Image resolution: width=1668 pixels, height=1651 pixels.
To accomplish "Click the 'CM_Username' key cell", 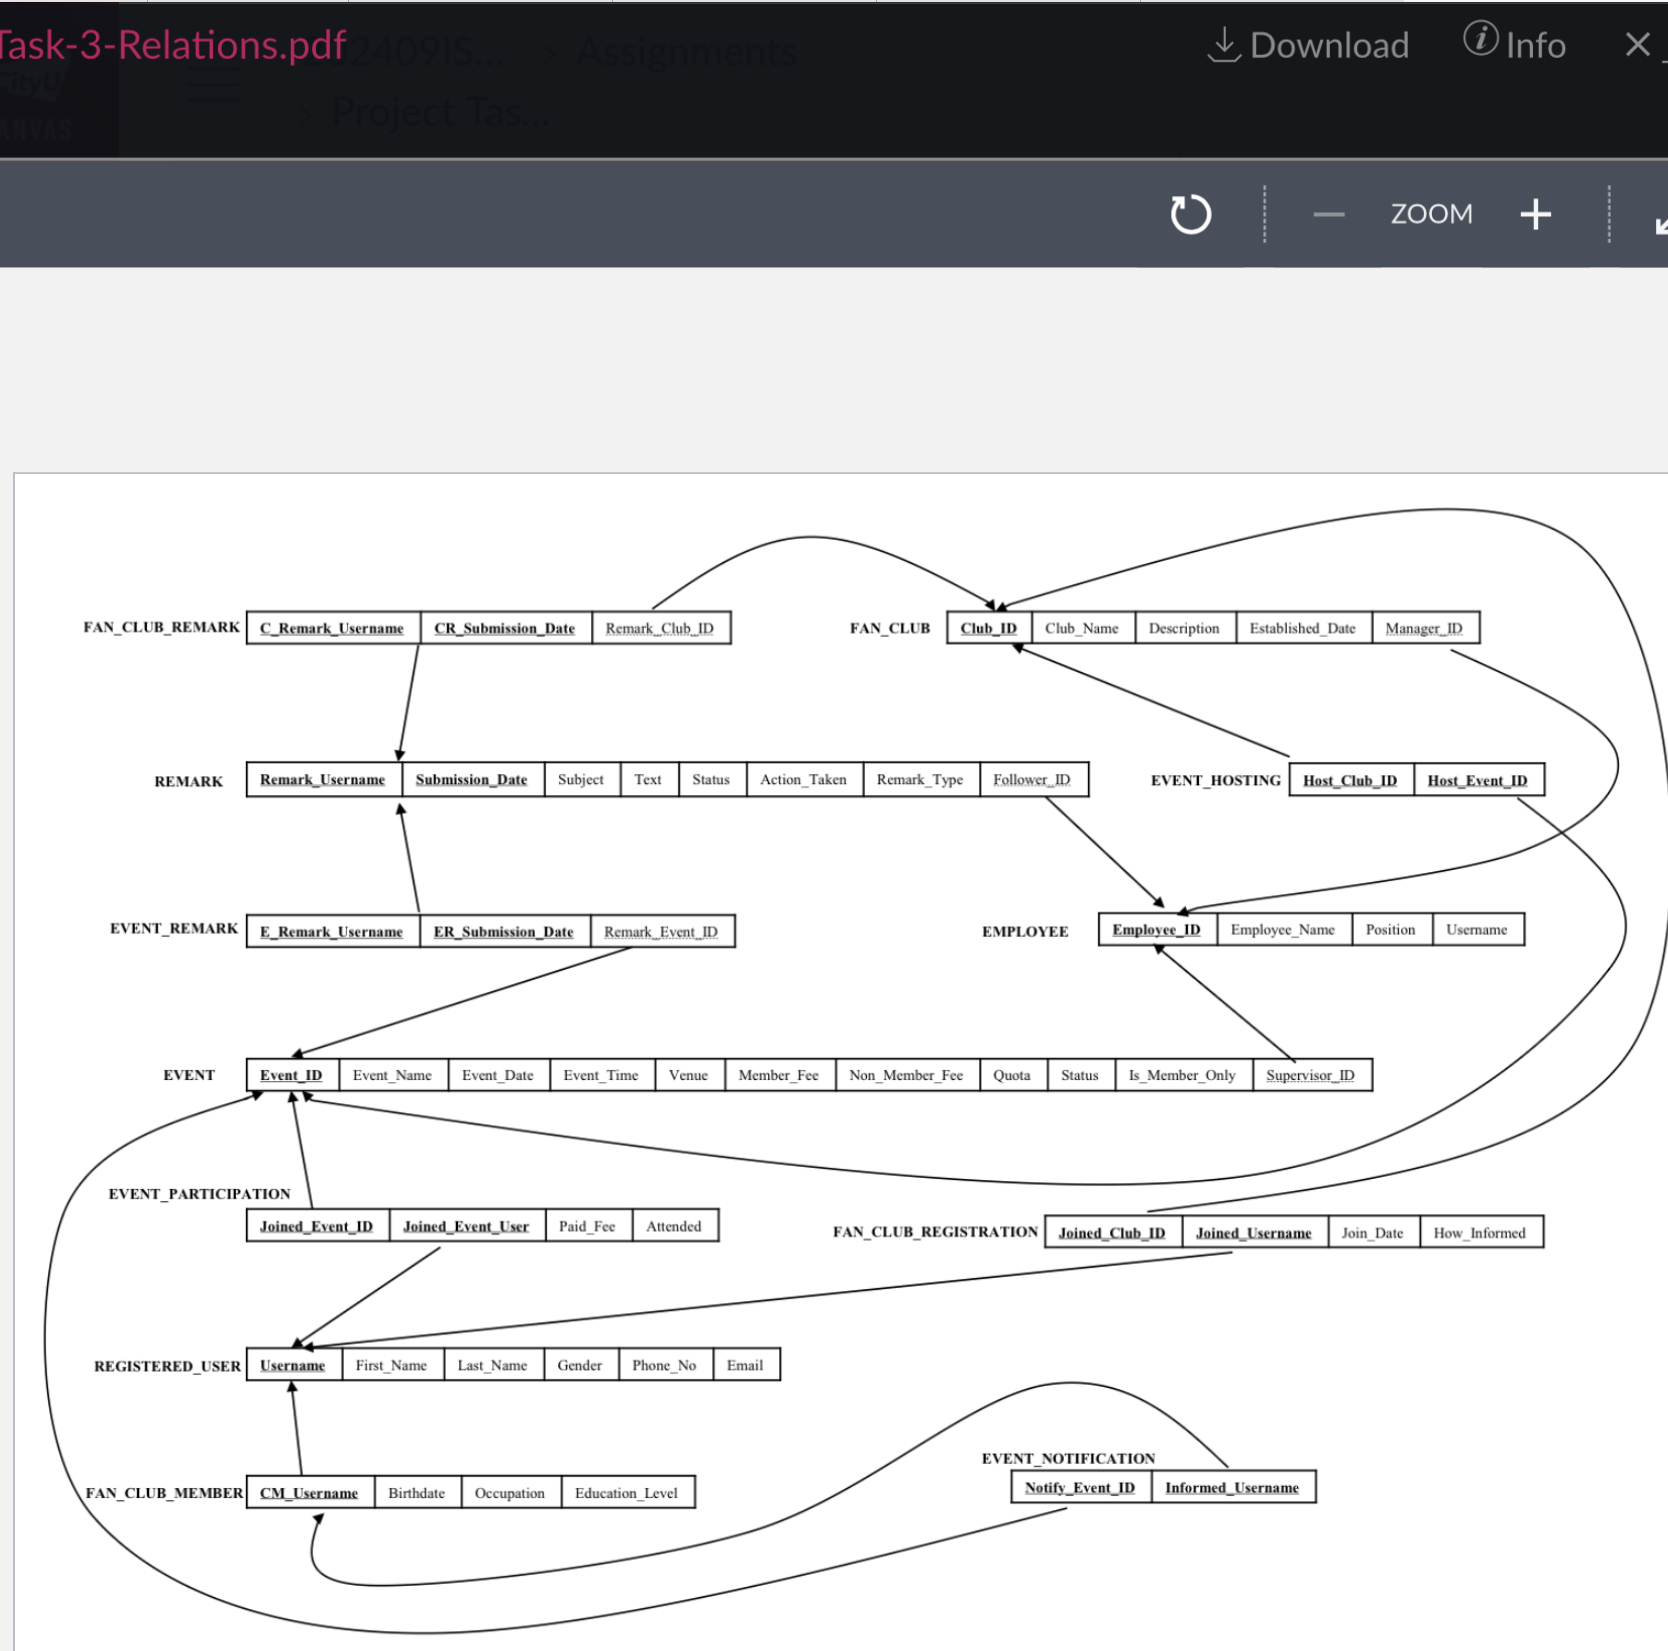I will [x=310, y=1493].
